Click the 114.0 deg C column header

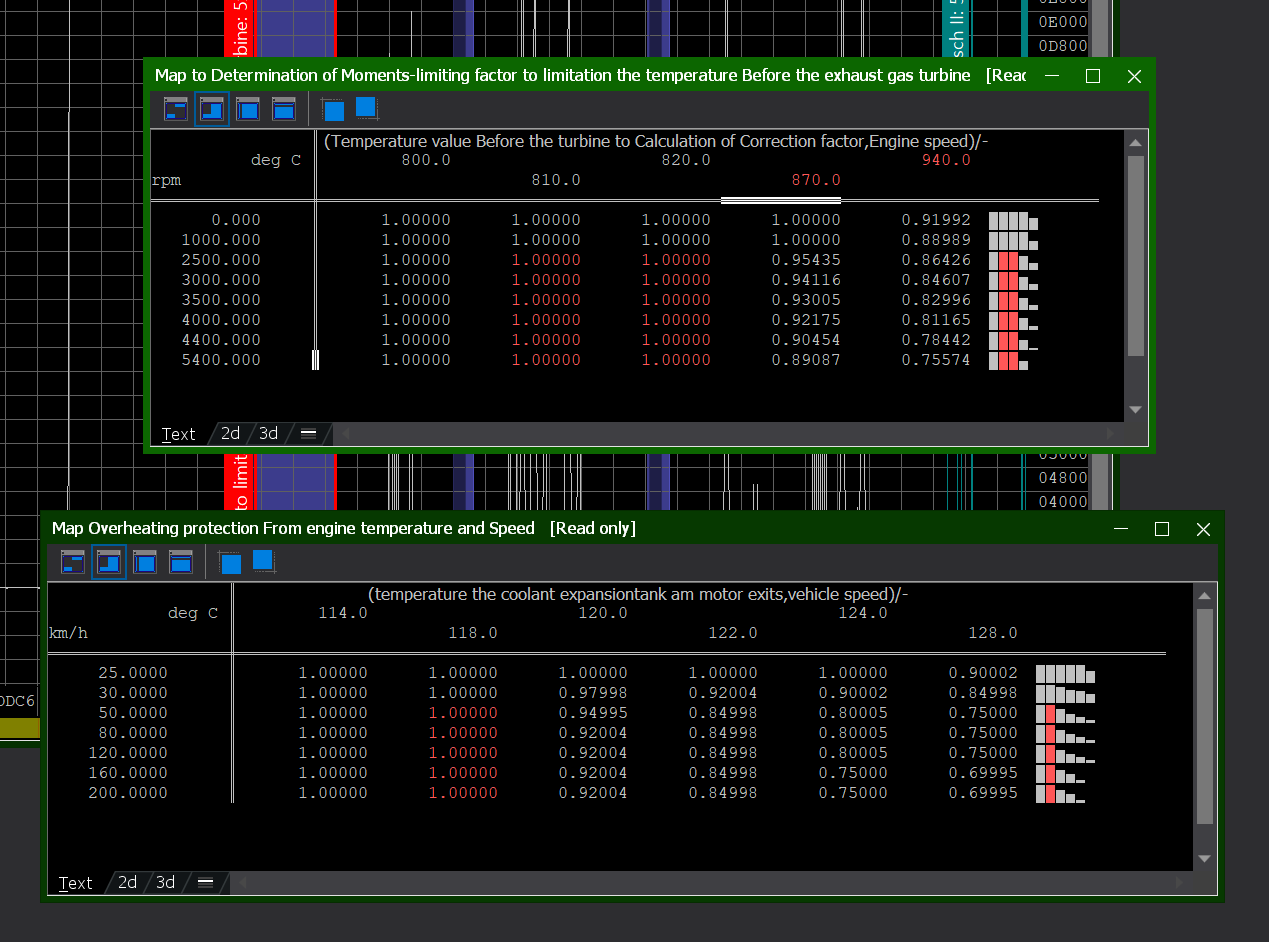tap(343, 613)
